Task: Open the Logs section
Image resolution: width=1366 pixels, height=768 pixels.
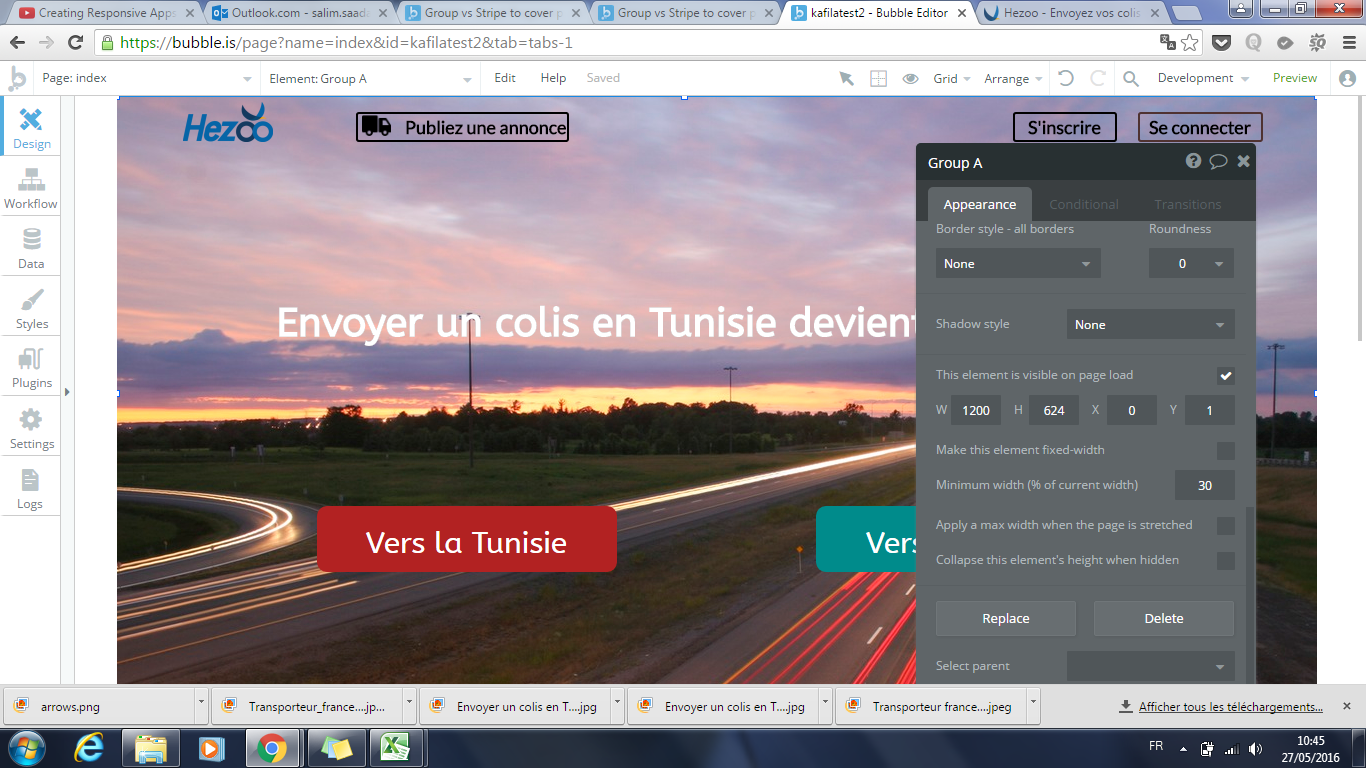Action: tap(31, 488)
